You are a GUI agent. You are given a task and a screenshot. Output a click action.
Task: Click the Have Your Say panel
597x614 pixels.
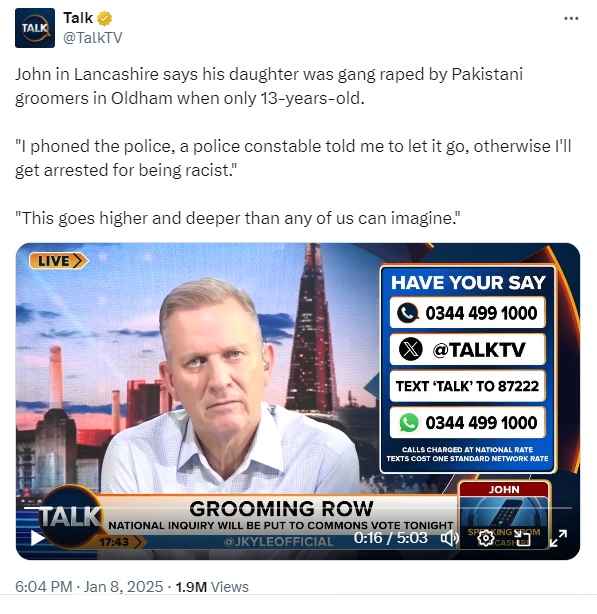(x=467, y=369)
